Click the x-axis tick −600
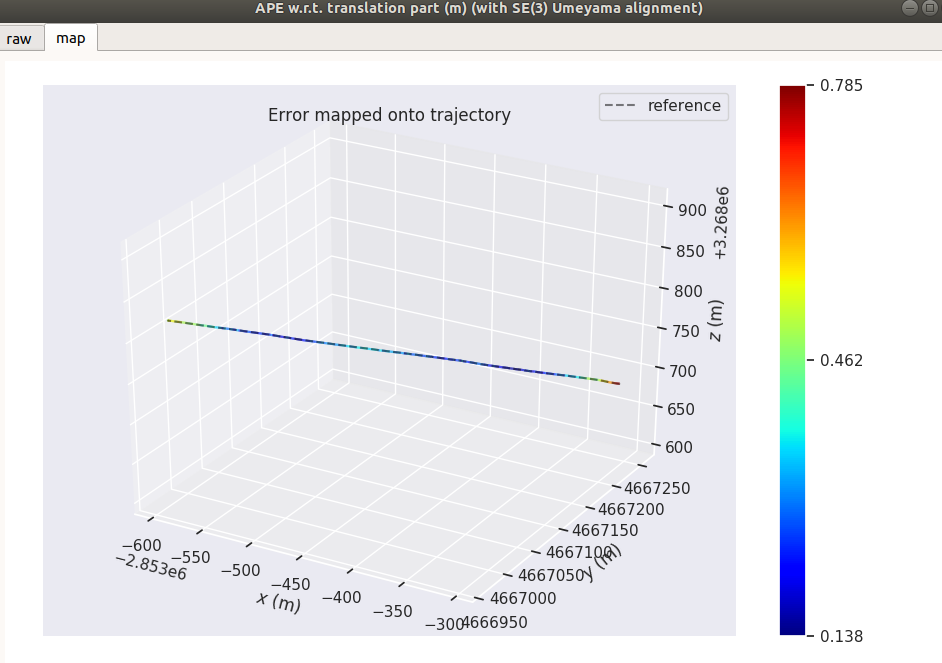This screenshot has width=942, height=663. 142,545
